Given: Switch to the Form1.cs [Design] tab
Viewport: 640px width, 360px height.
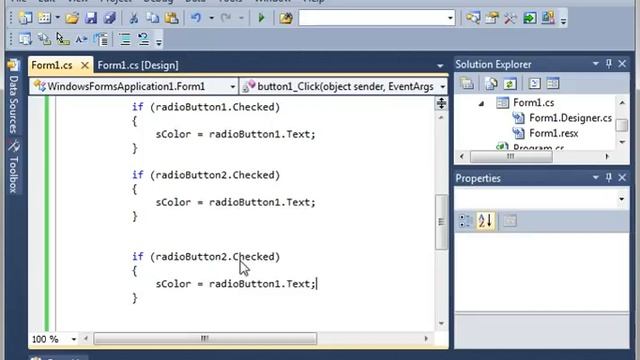Looking at the screenshot, I should 138,65.
